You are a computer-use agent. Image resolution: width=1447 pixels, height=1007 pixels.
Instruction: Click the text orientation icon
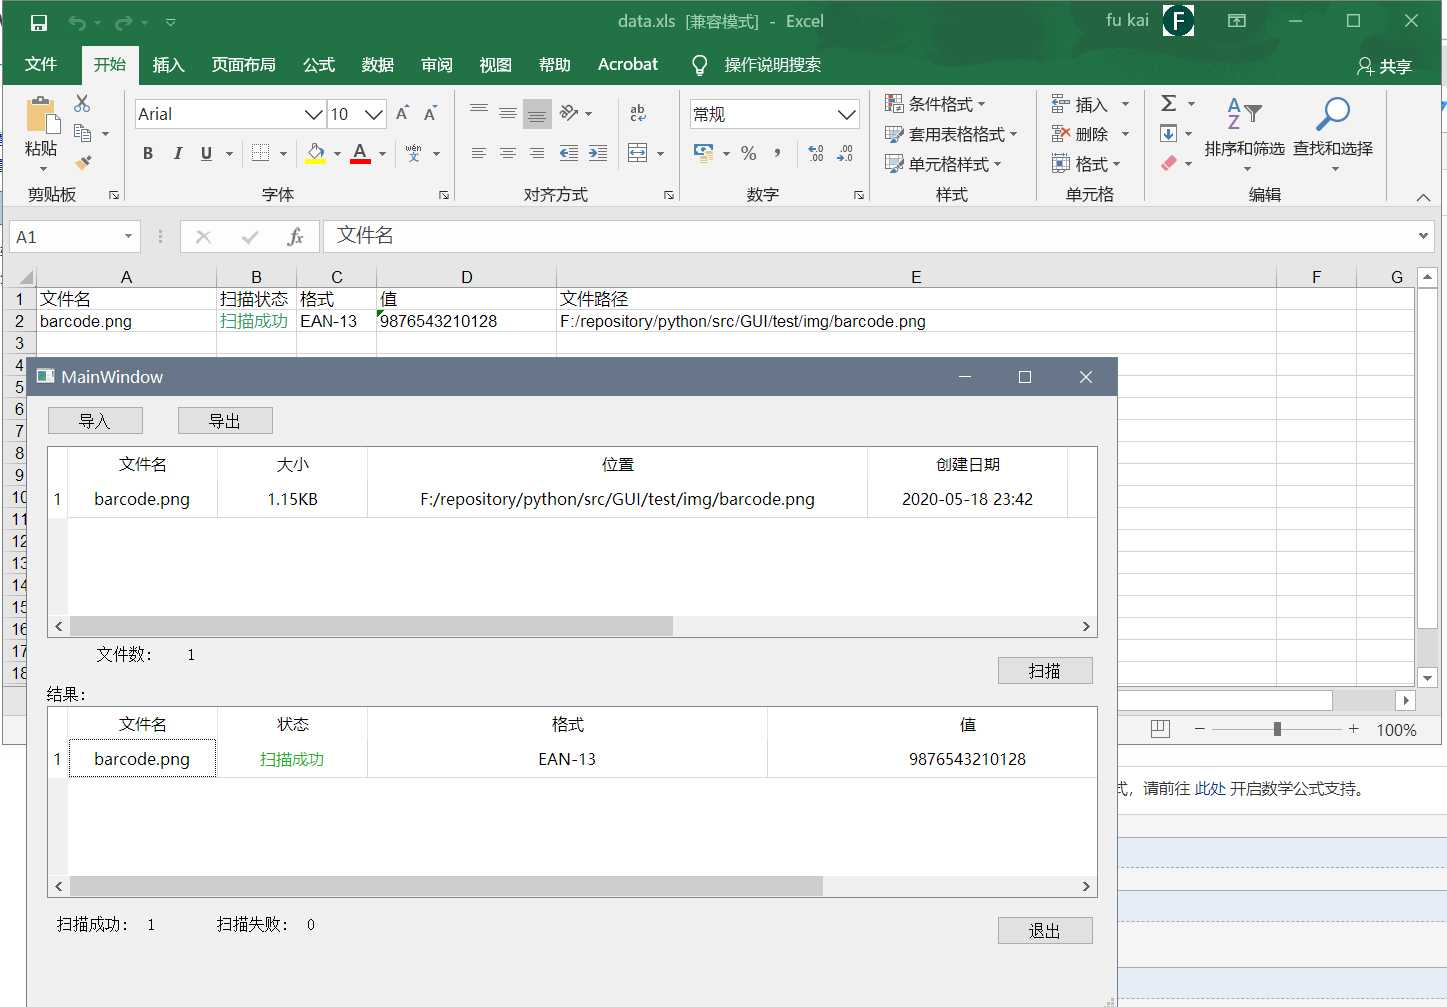[570, 113]
